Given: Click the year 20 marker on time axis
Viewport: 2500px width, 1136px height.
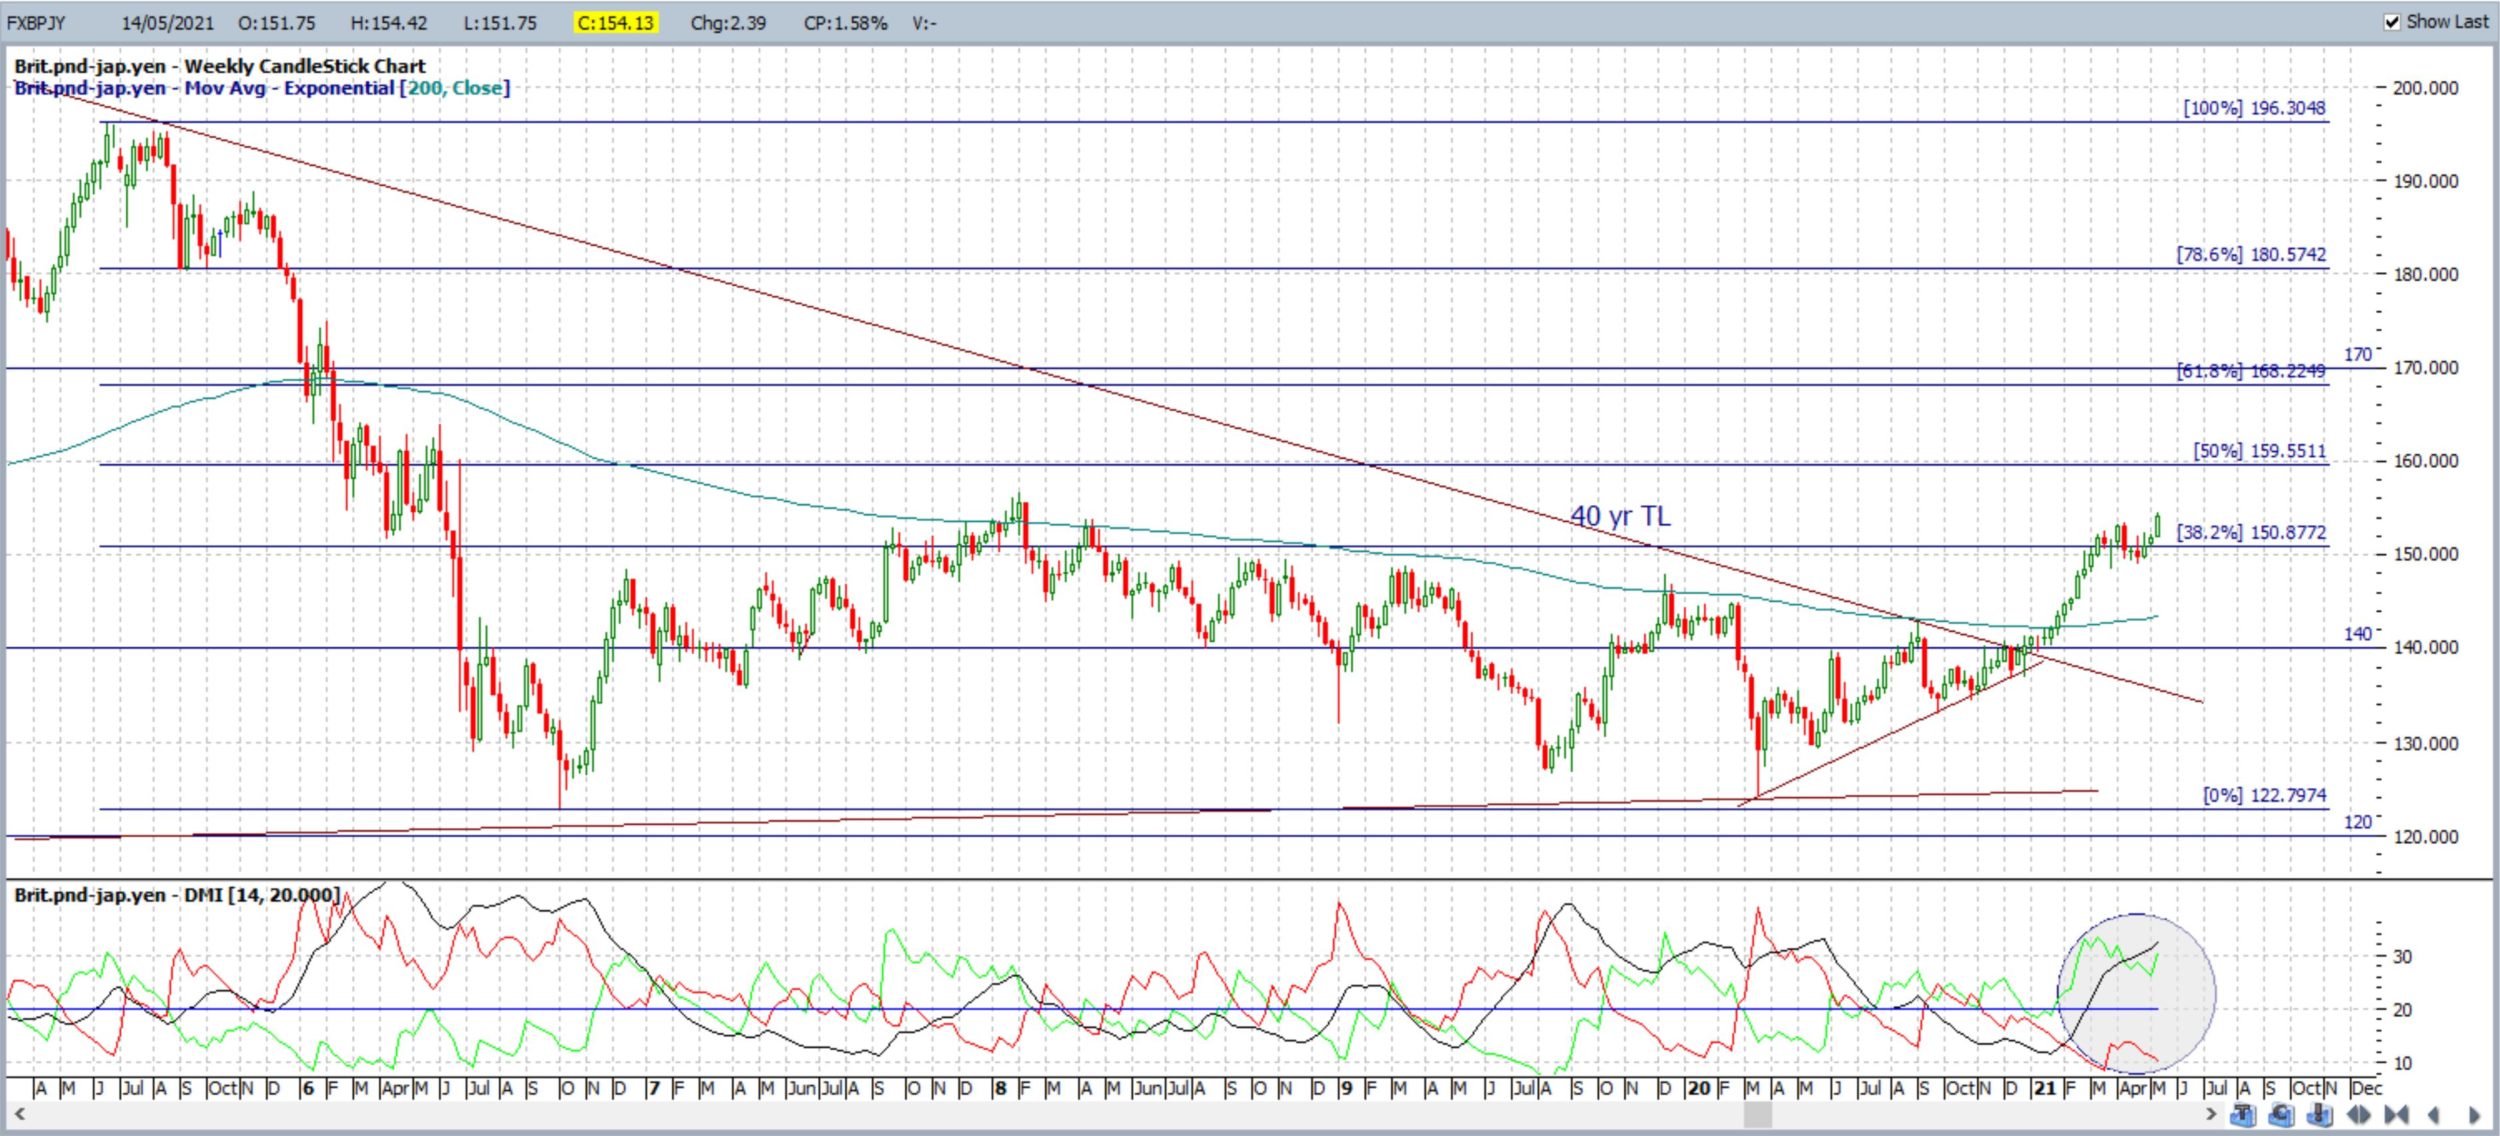Looking at the screenshot, I should 1698,1088.
